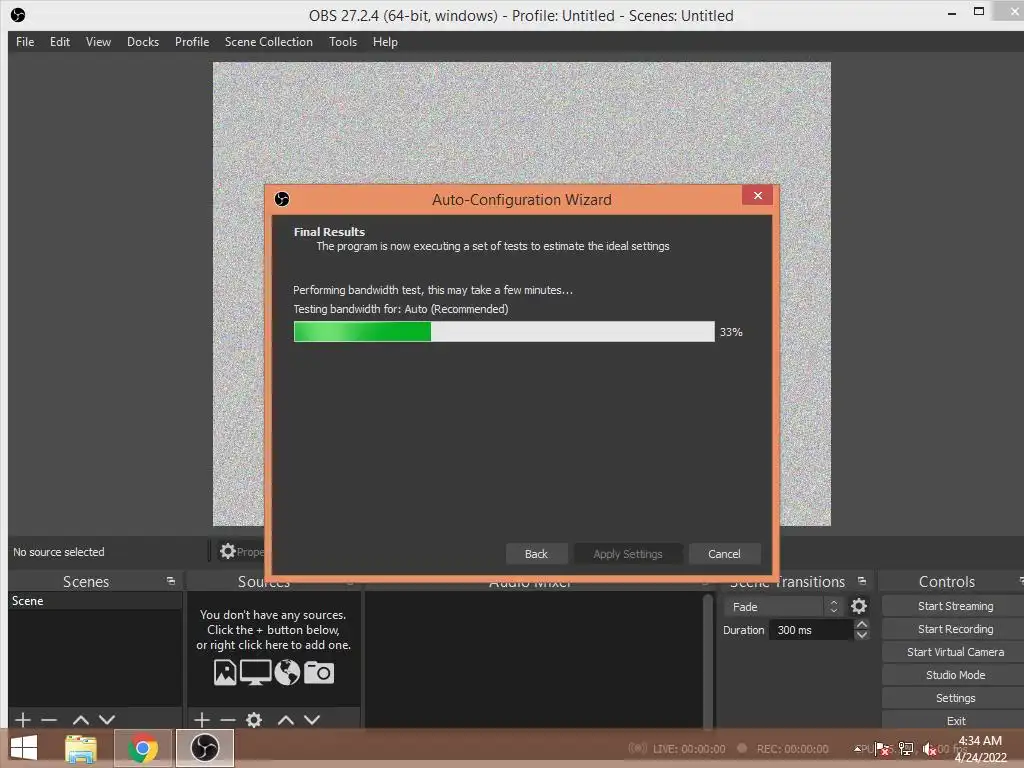Click the flag notification tray icon
Viewport: 1024px width, 768px height.
tap(882, 749)
